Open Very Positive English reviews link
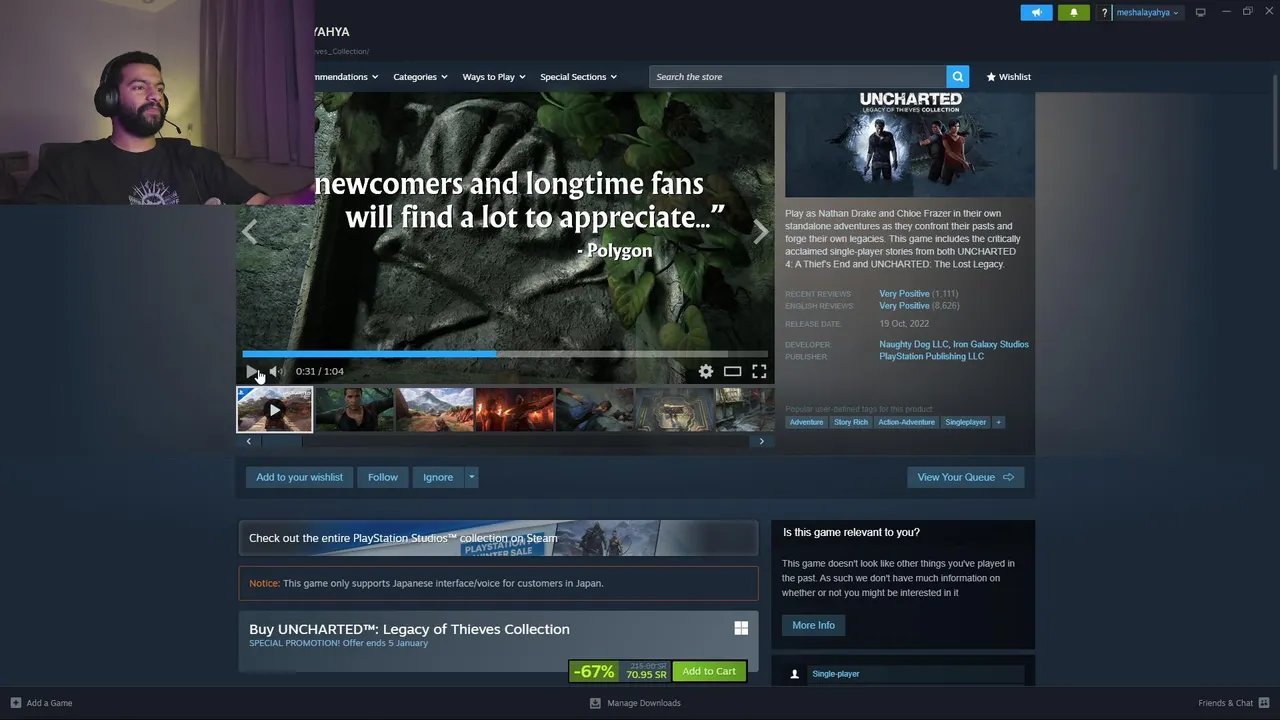The image size is (1280, 720). pyautogui.click(x=904, y=306)
